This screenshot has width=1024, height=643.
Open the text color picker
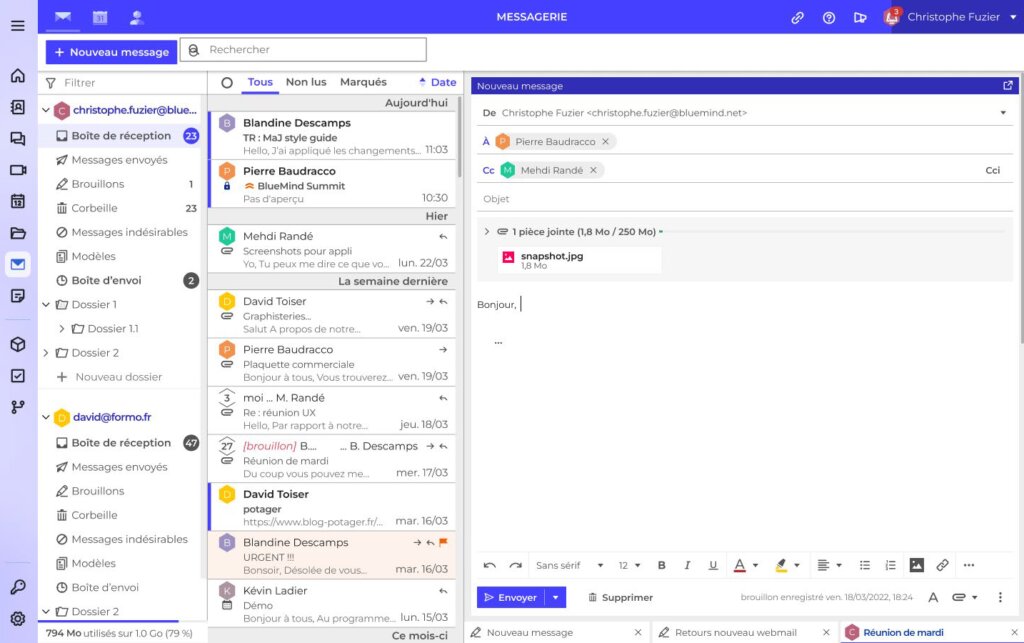(744, 565)
